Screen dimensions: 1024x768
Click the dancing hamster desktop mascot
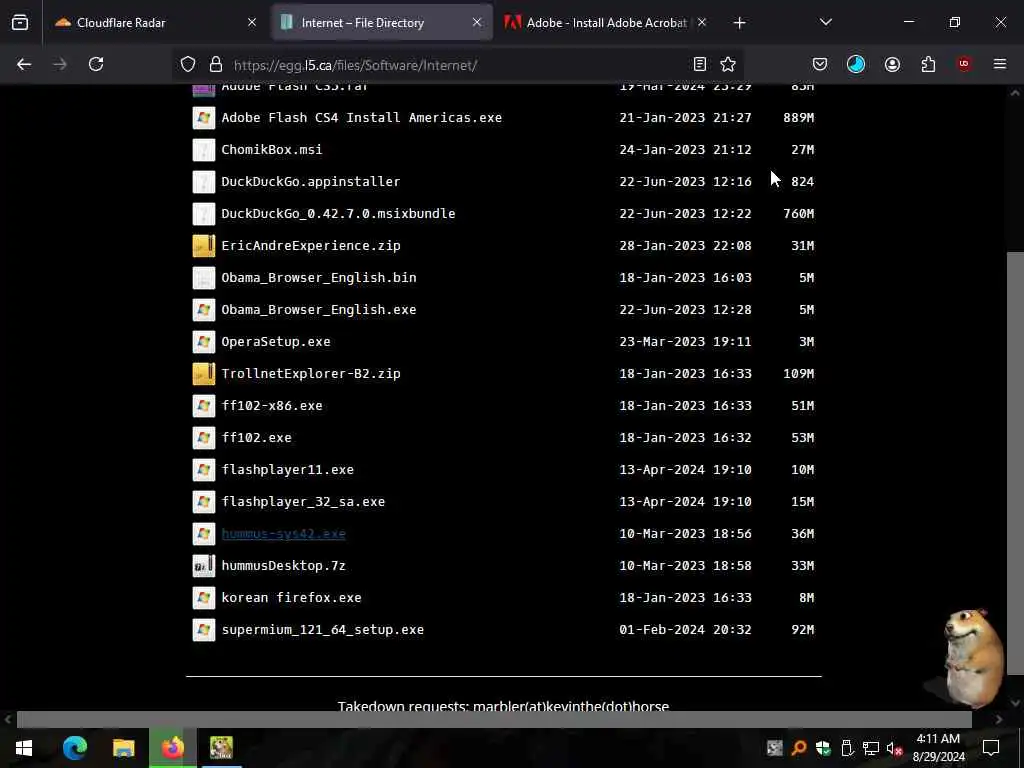click(x=972, y=658)
